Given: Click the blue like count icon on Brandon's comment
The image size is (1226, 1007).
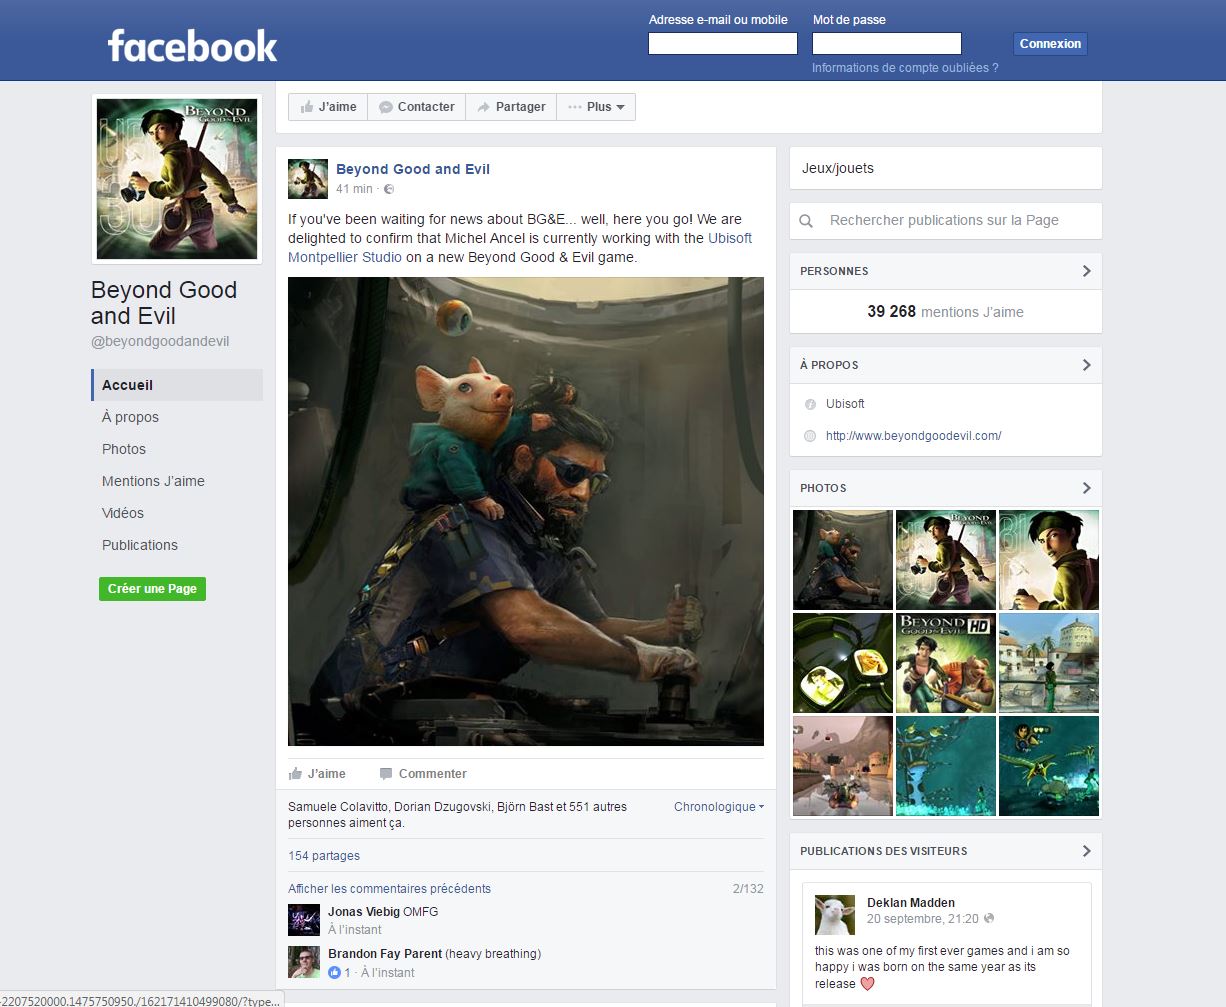Looking at the screenshot, I should tap(334, 972).
